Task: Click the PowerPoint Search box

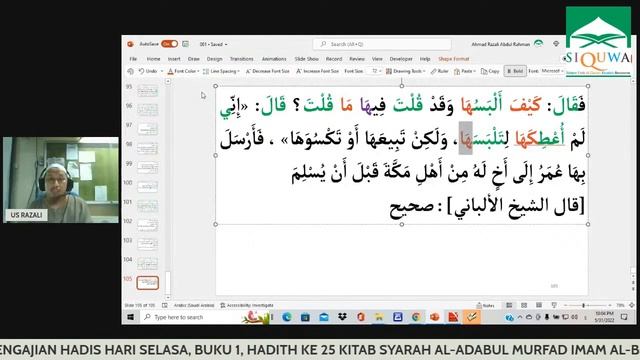Action: (382, 44)
